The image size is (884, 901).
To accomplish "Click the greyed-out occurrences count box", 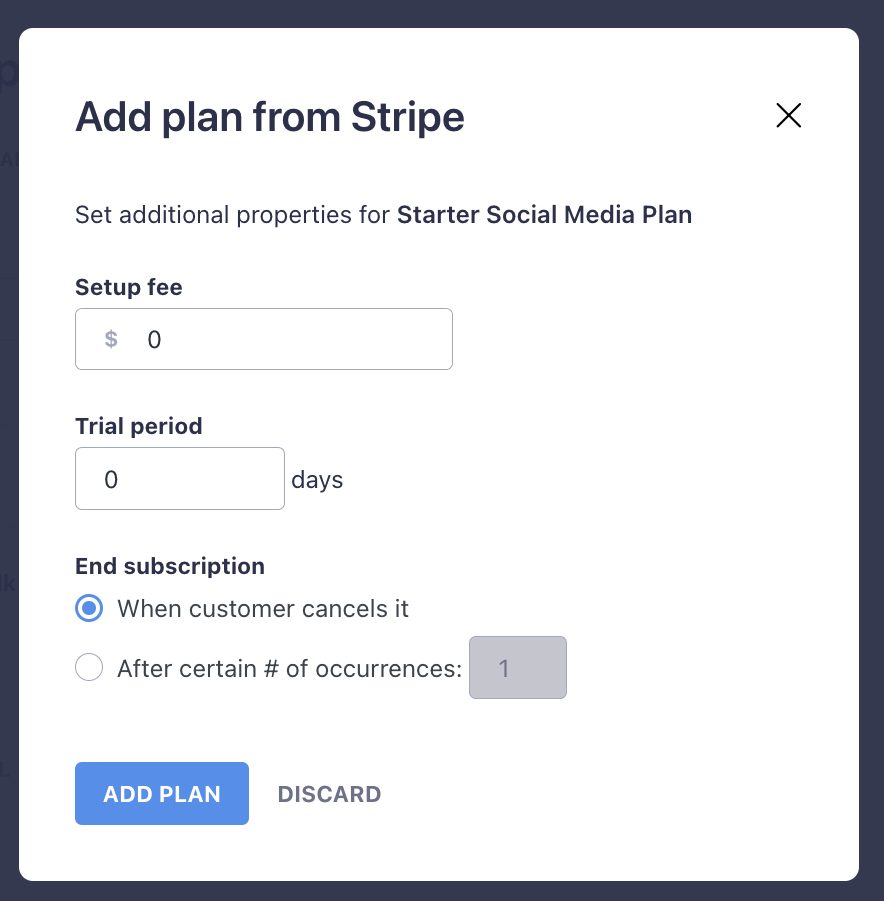I will pyautogui.click(x=517, y=668).
